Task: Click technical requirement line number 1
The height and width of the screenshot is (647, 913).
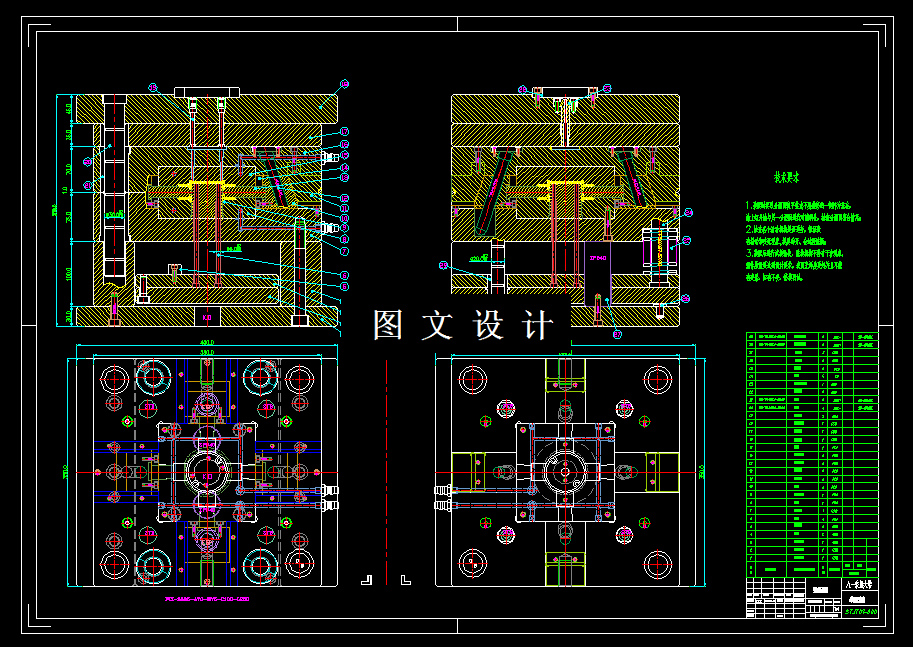Action: pyautogui.click(x=798, y=206)
